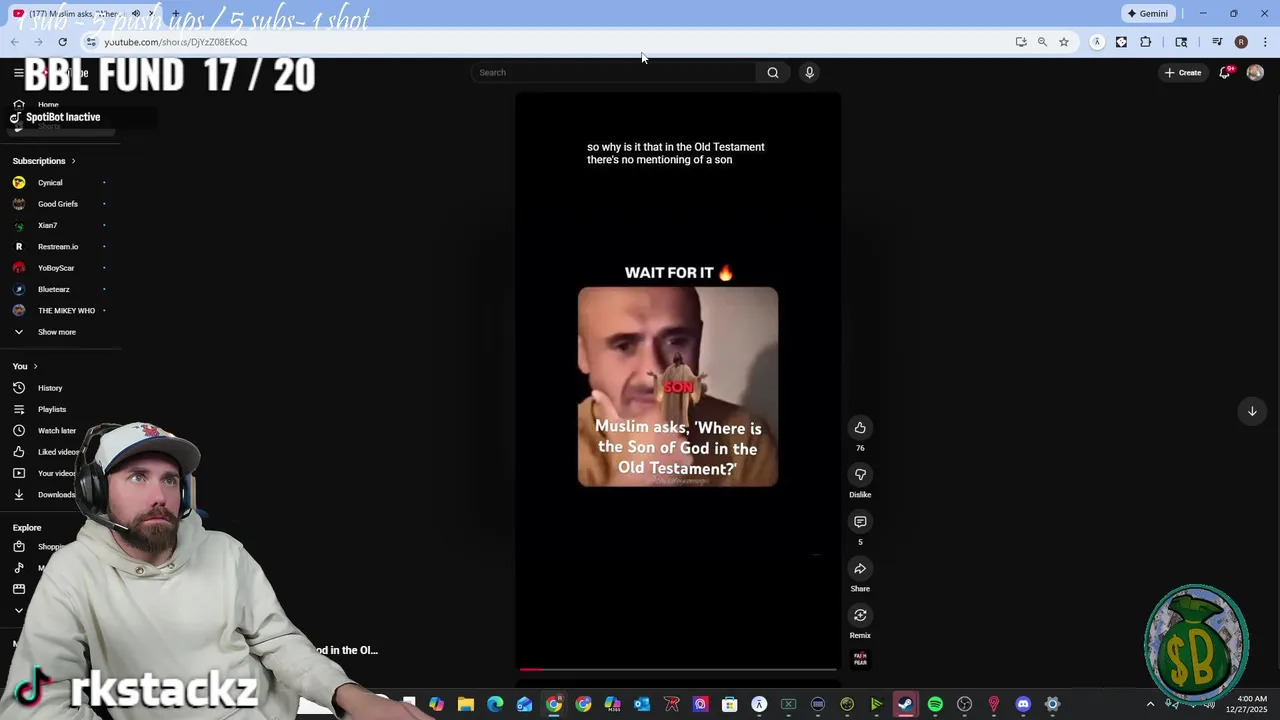Focus the YouTube Search input field
The height and width of the screenshot is (720, 1280).
coord(614,72)
